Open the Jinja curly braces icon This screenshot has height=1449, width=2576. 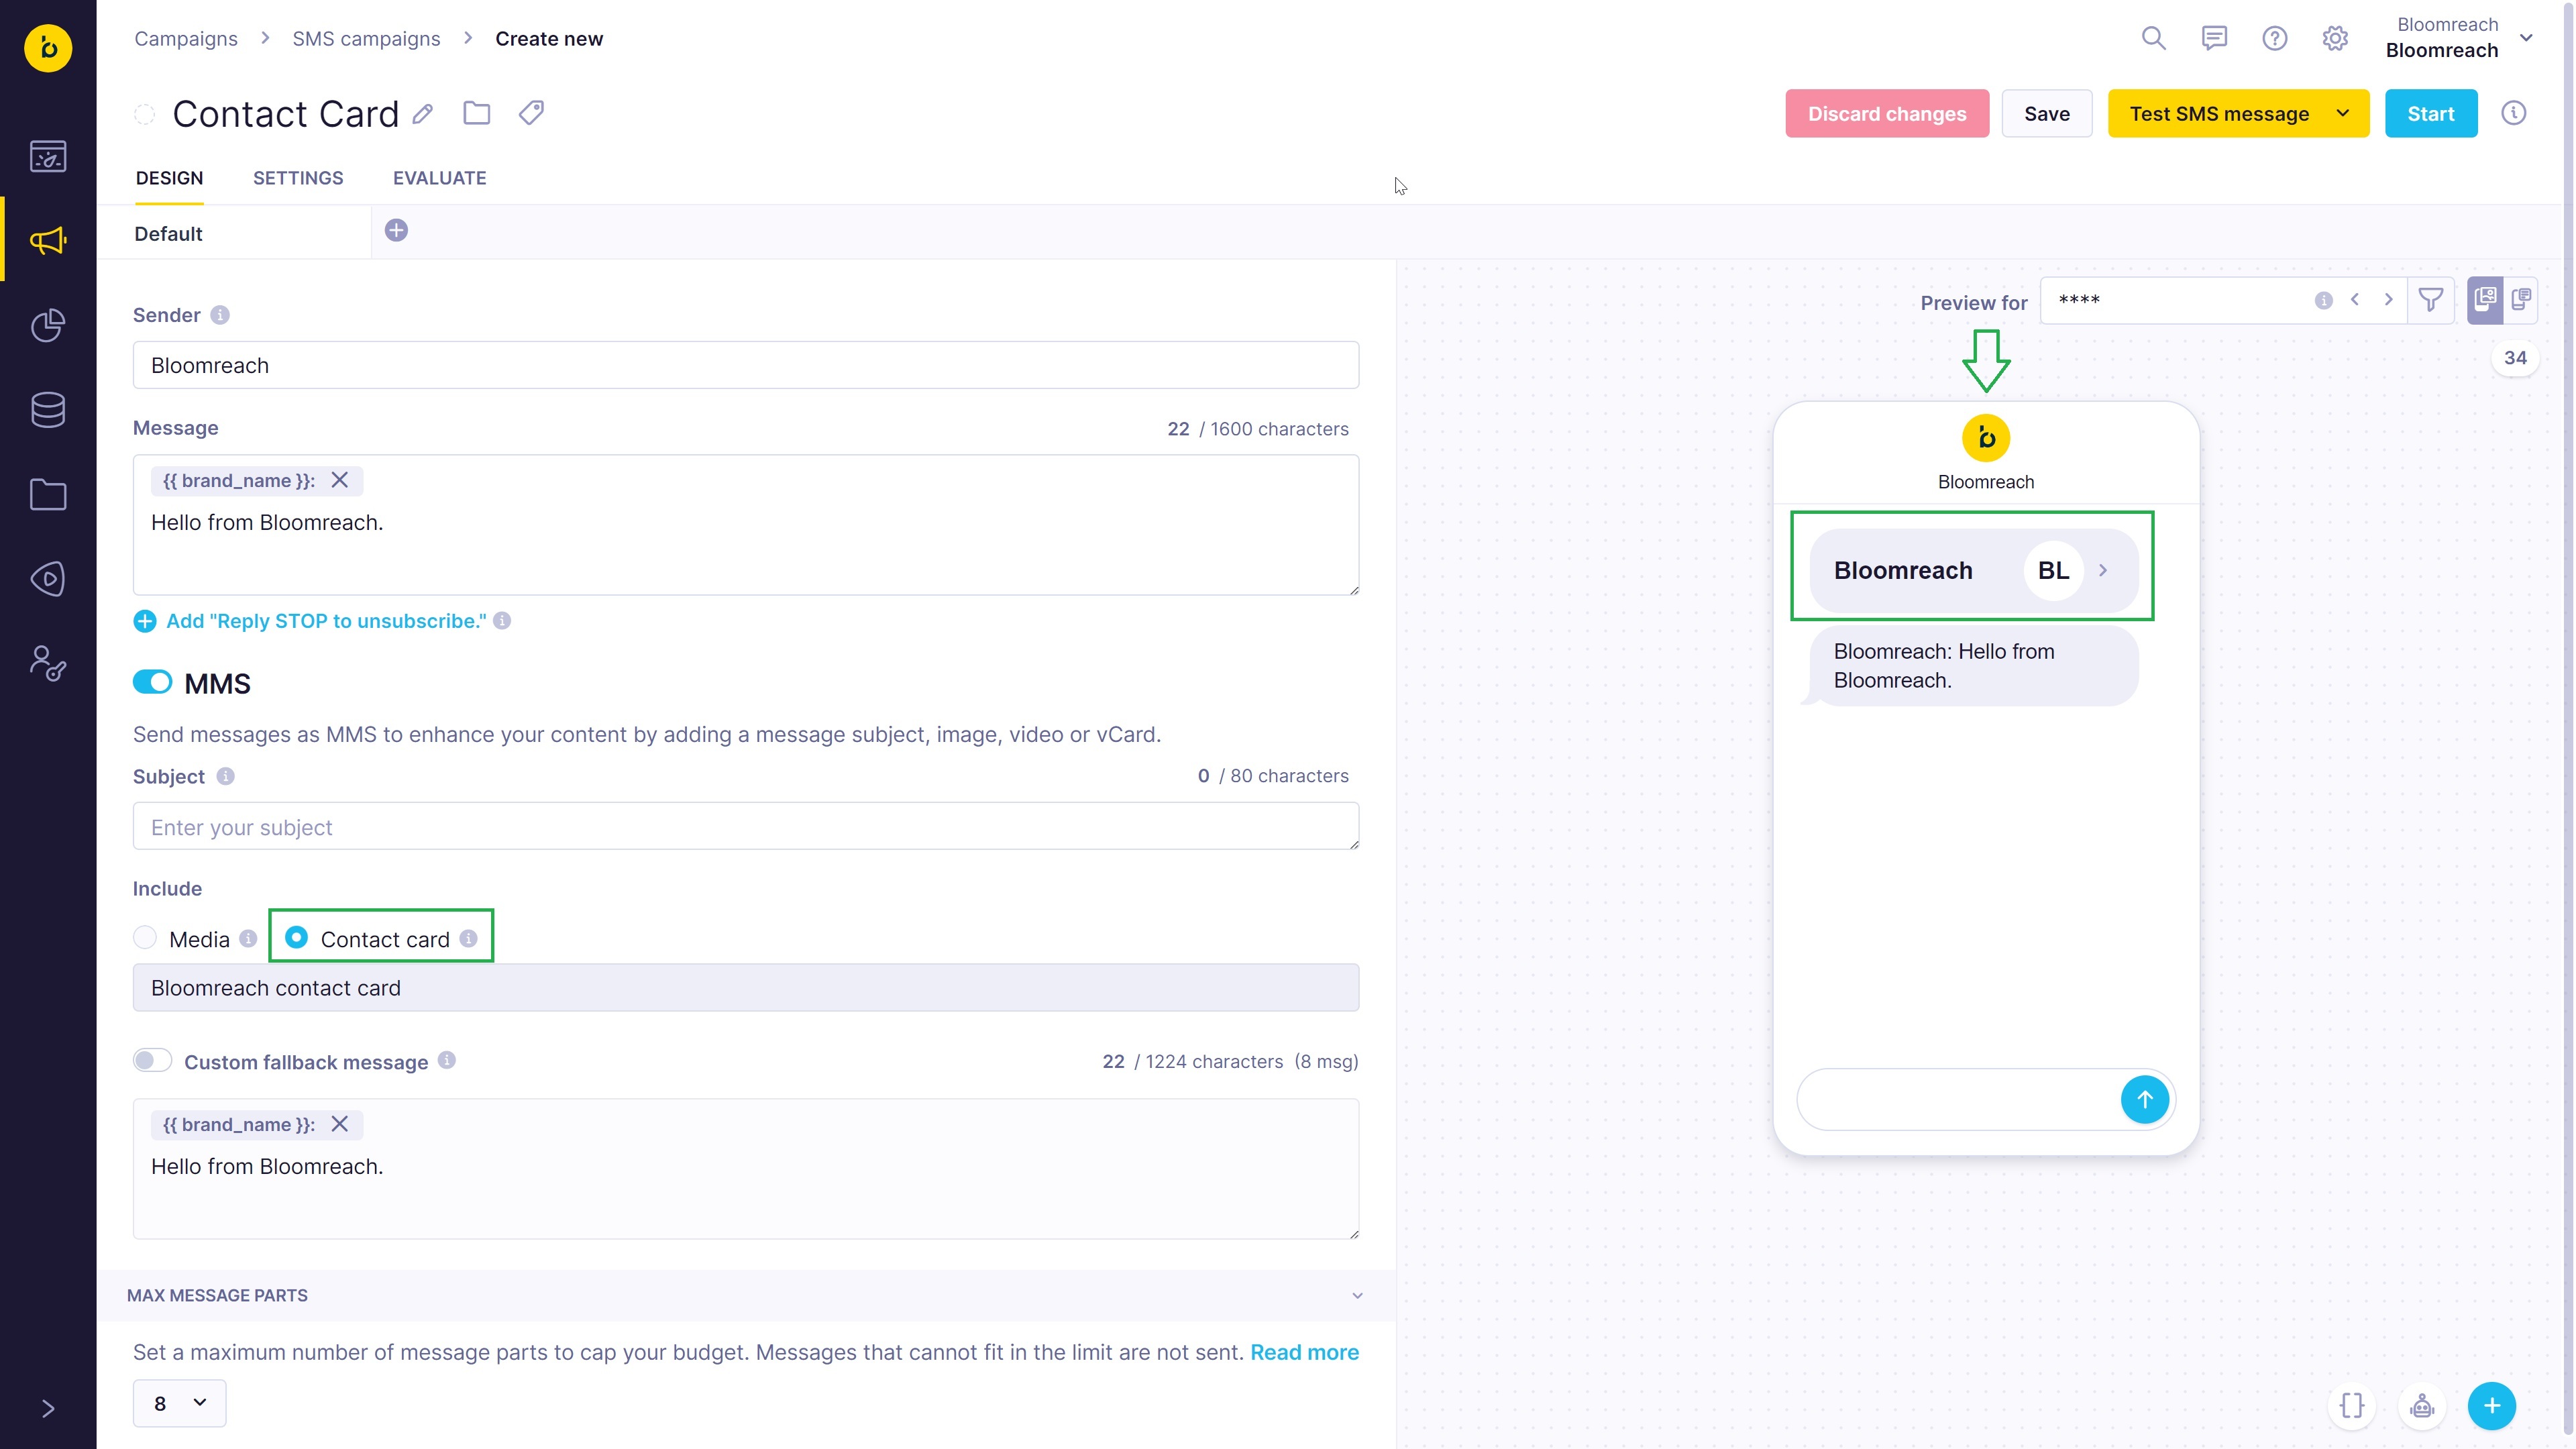[x=2351, y=1405]
